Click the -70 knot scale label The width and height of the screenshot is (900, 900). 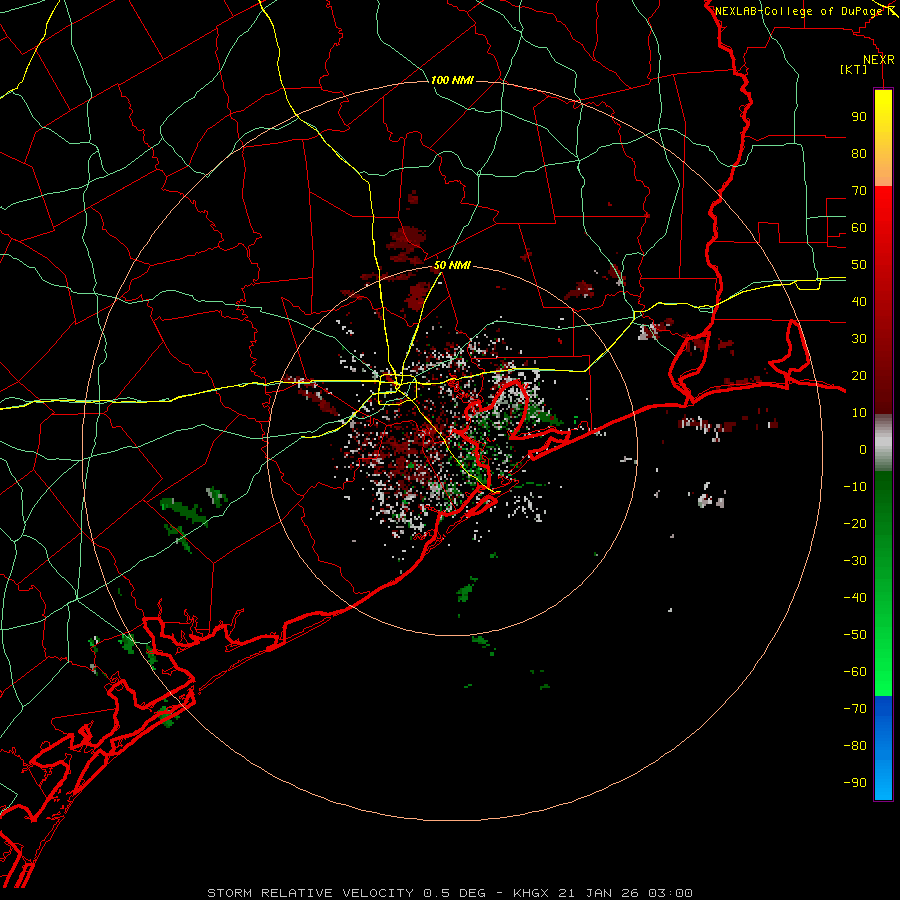click(x=855, y=709)
